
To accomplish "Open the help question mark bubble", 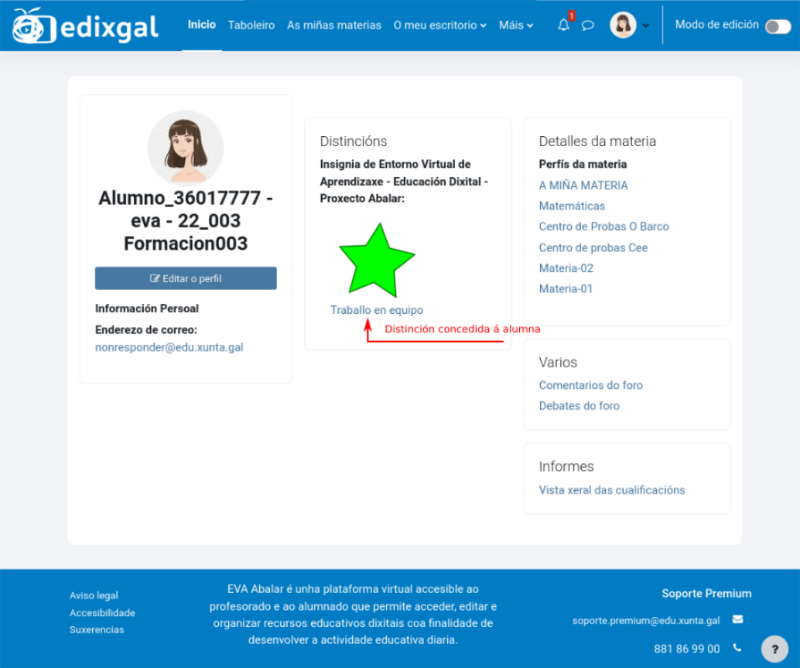I will [774, 649].
